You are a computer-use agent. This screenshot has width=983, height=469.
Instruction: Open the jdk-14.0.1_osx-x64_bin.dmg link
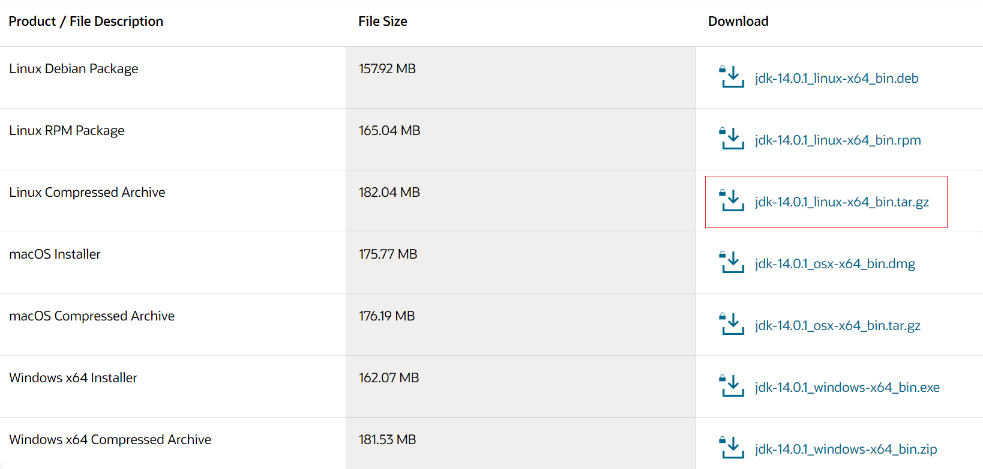[835, 264]
